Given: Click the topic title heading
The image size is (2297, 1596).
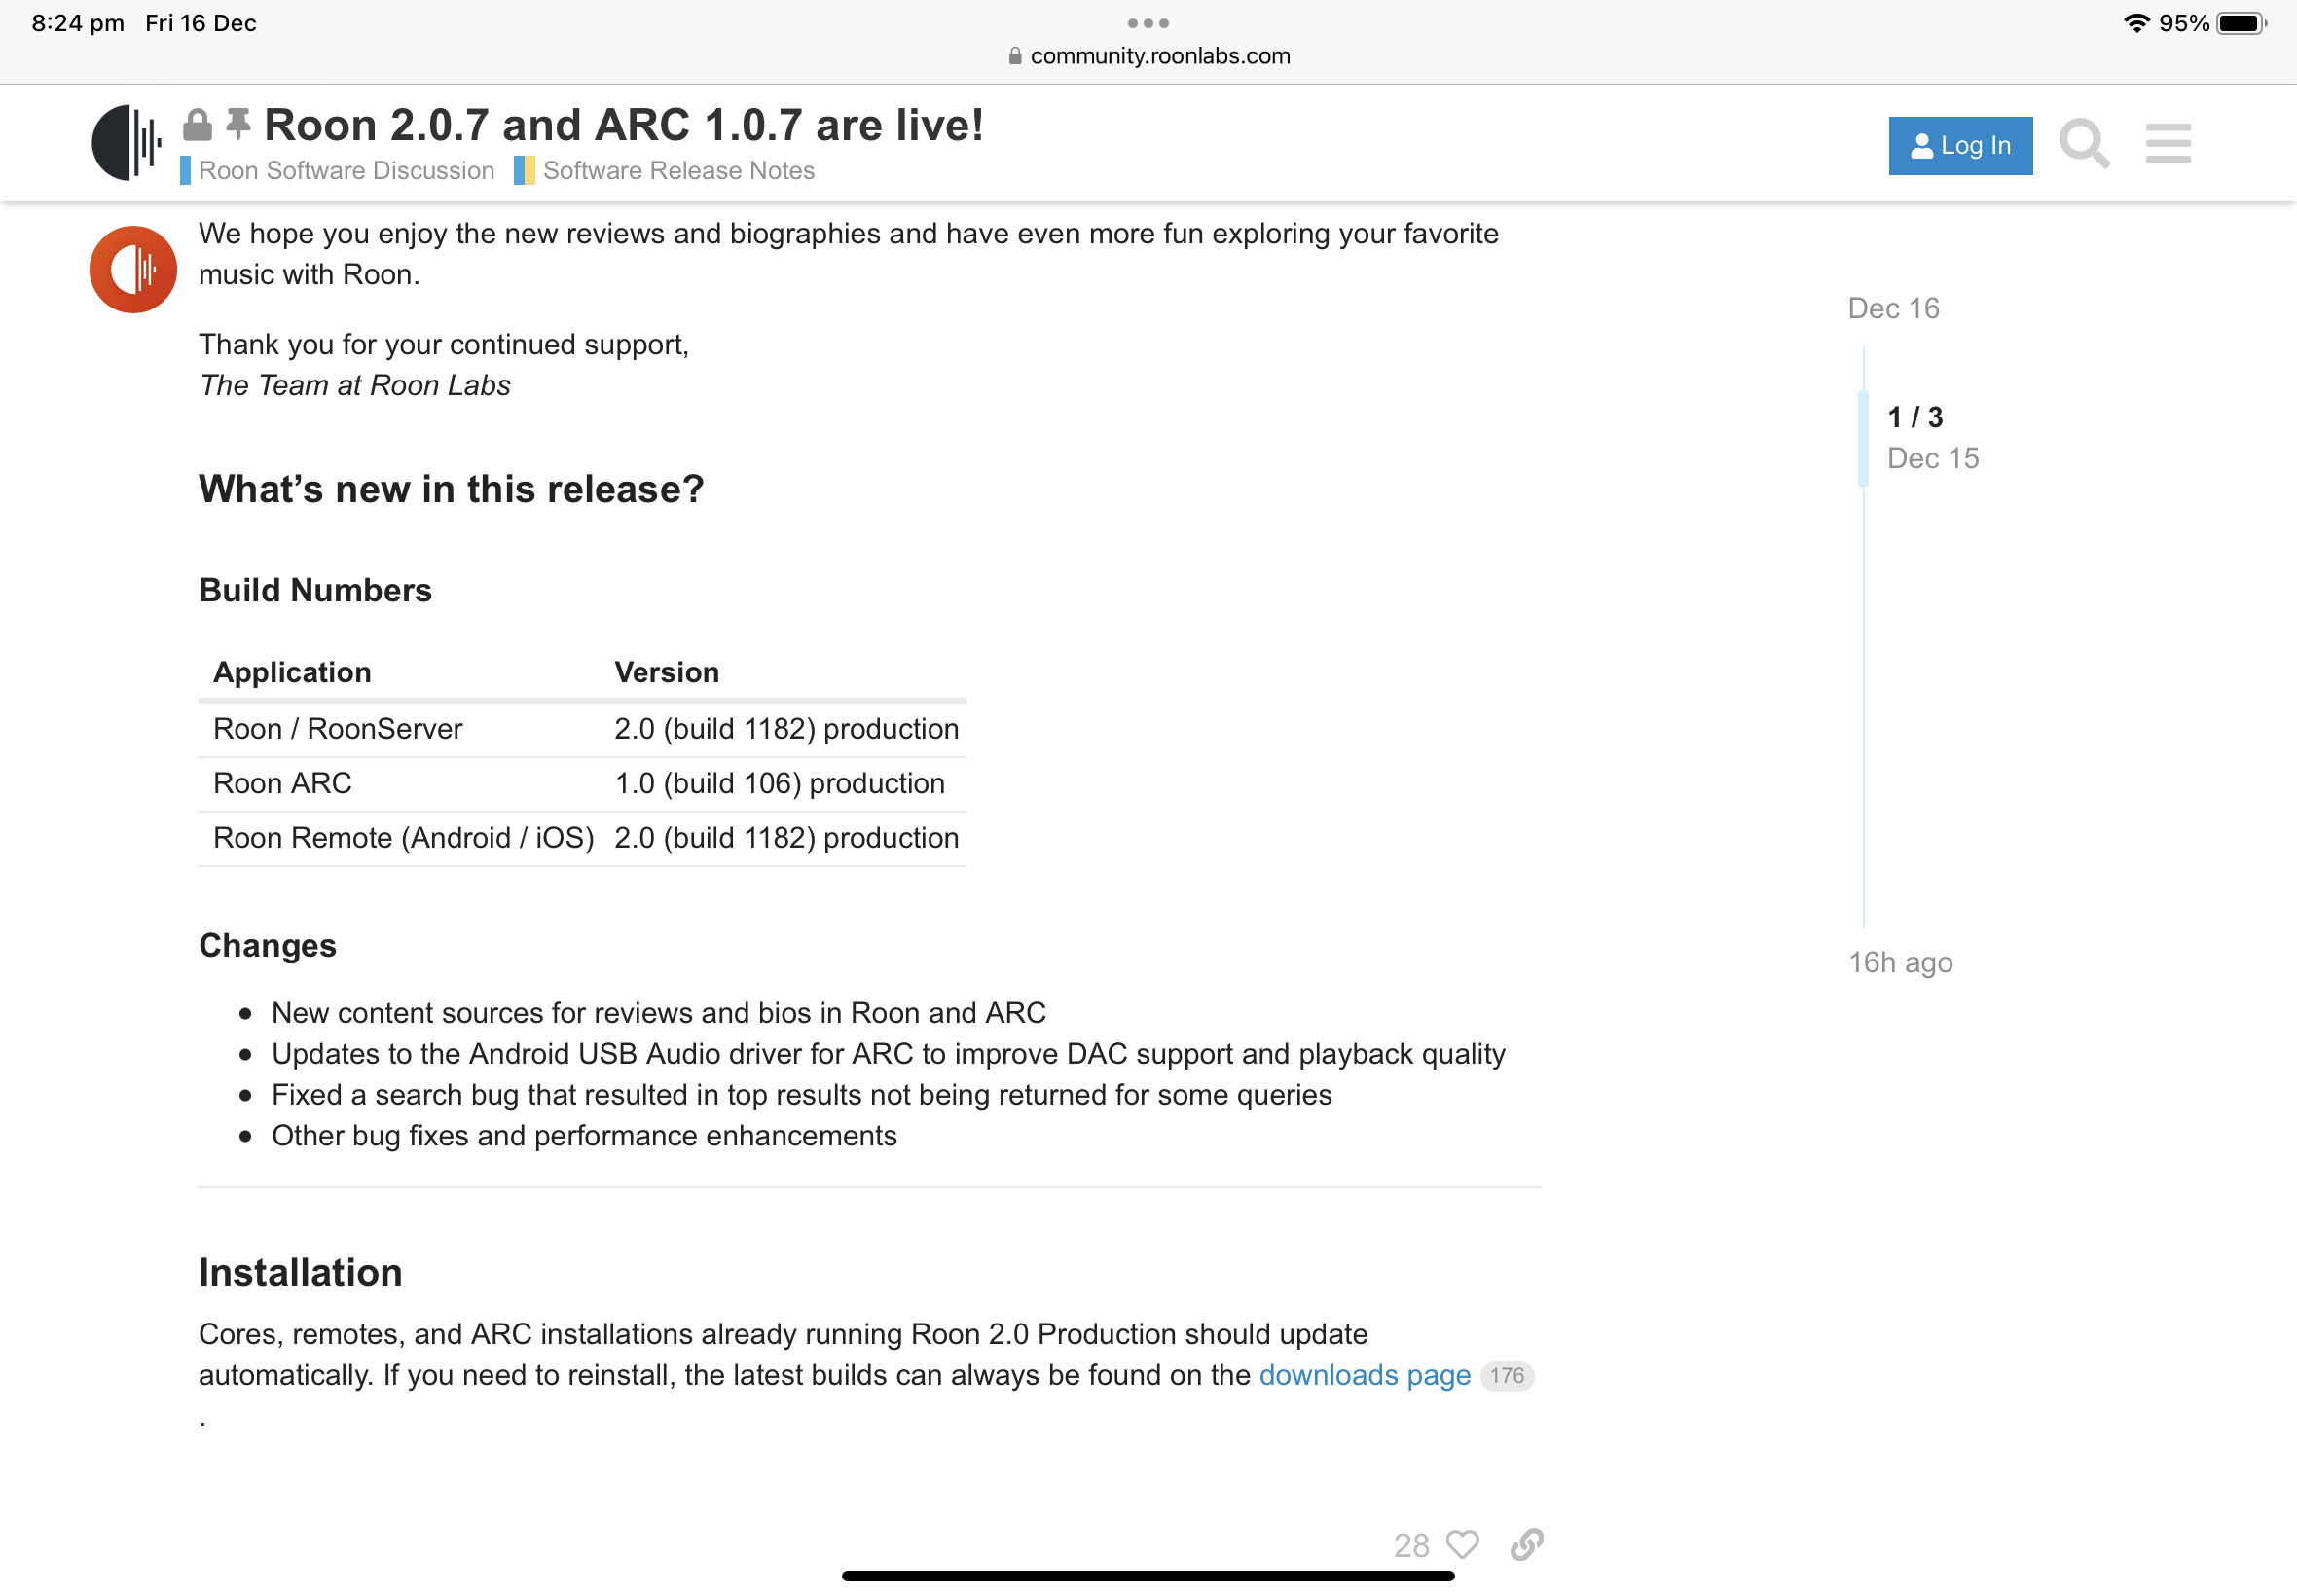Looking at the screenshot, I should [624, 125].
